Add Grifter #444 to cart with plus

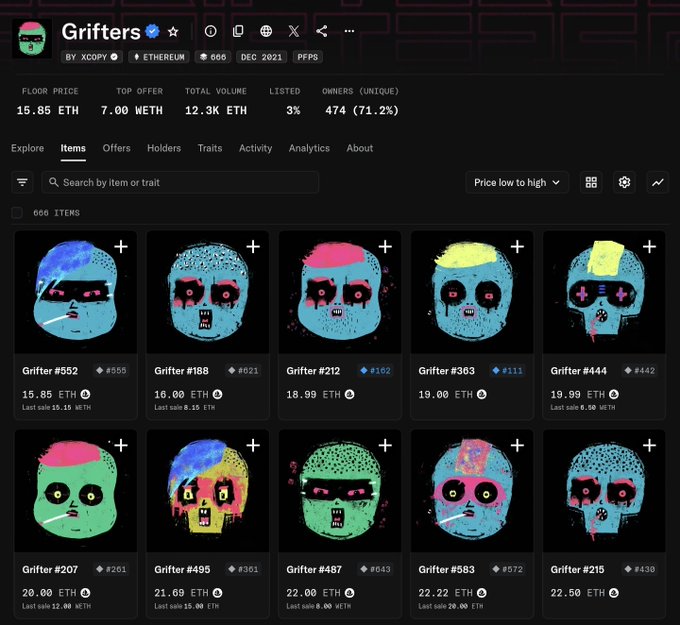coord(649,247)
